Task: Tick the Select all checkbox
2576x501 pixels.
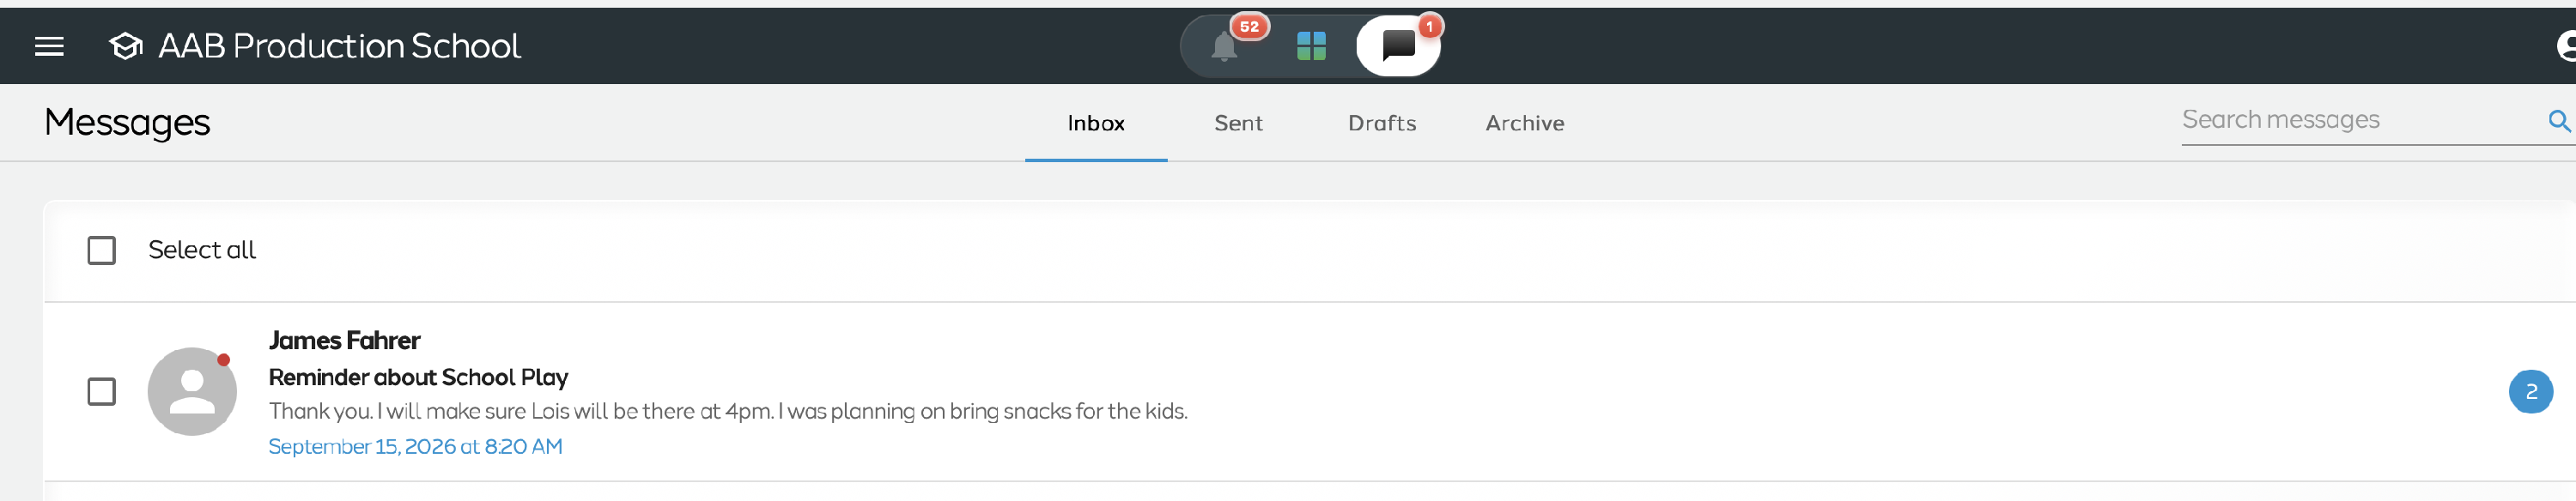Action: click(x=101, y=250)
